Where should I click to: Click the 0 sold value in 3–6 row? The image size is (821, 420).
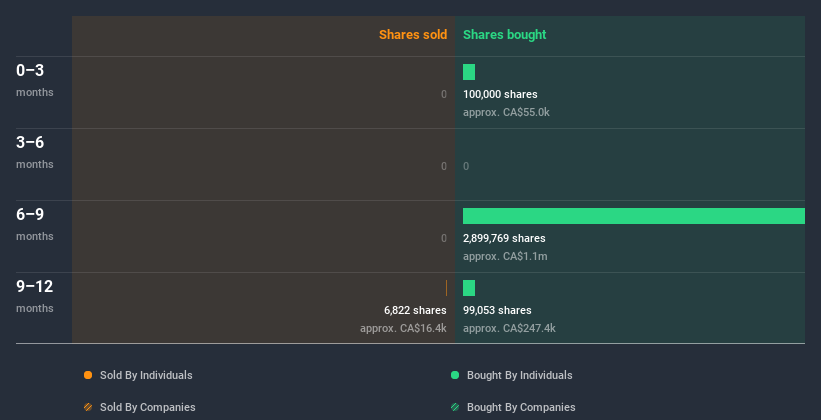444,167
